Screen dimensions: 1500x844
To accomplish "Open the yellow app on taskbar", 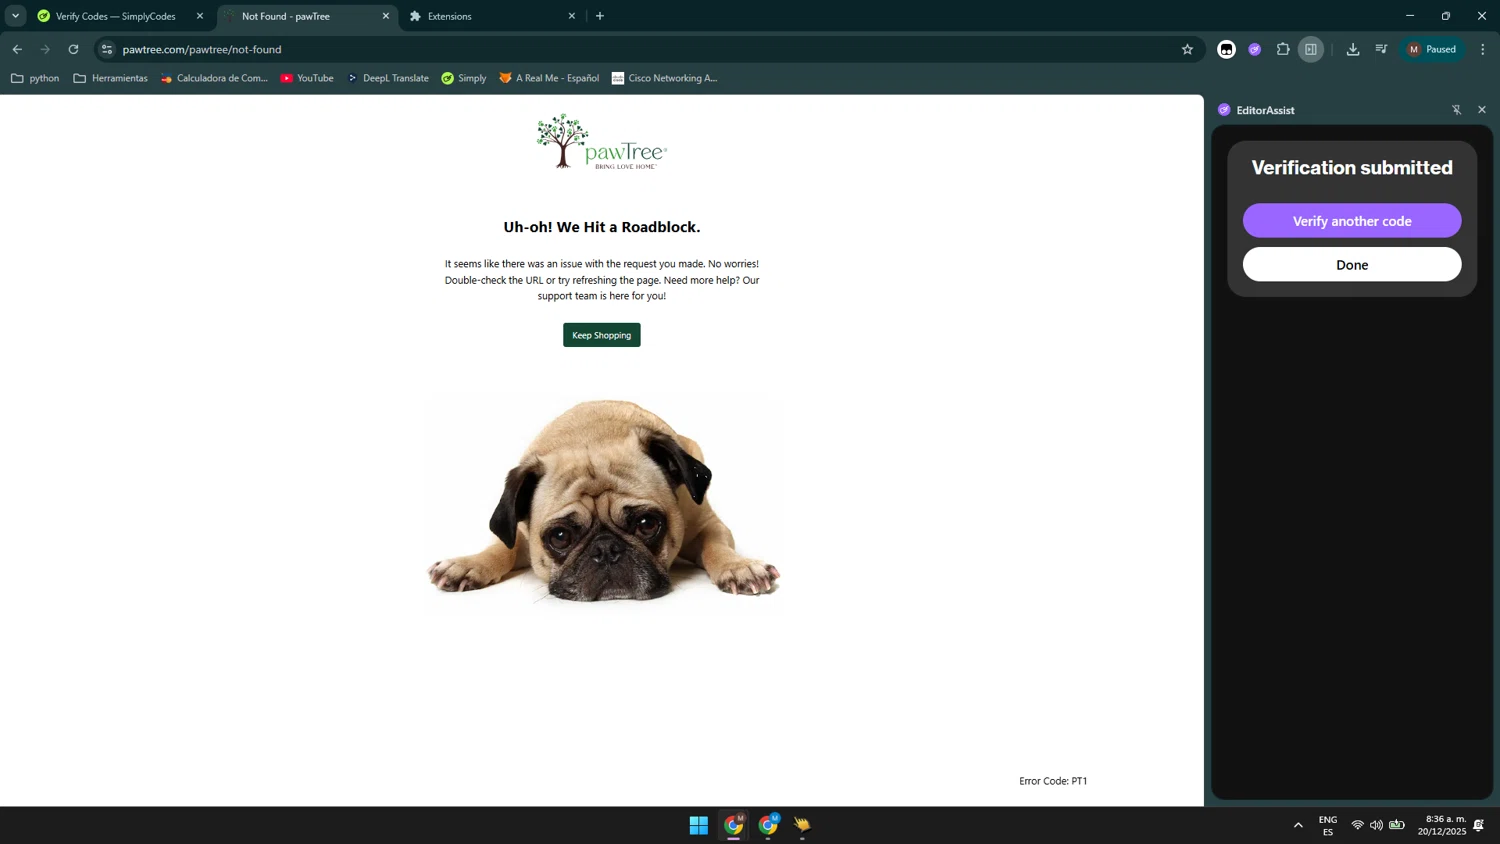I will (802, 825).
